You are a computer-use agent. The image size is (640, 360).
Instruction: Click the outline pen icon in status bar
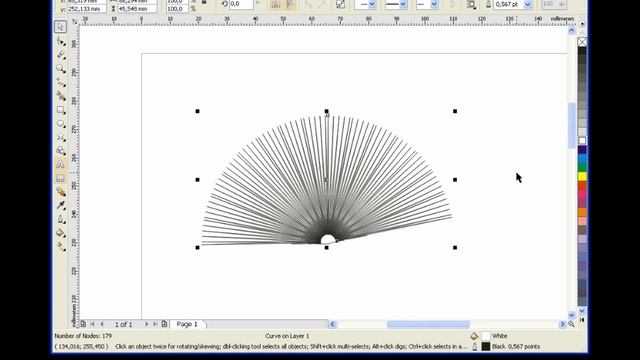(x=474, y=347)
